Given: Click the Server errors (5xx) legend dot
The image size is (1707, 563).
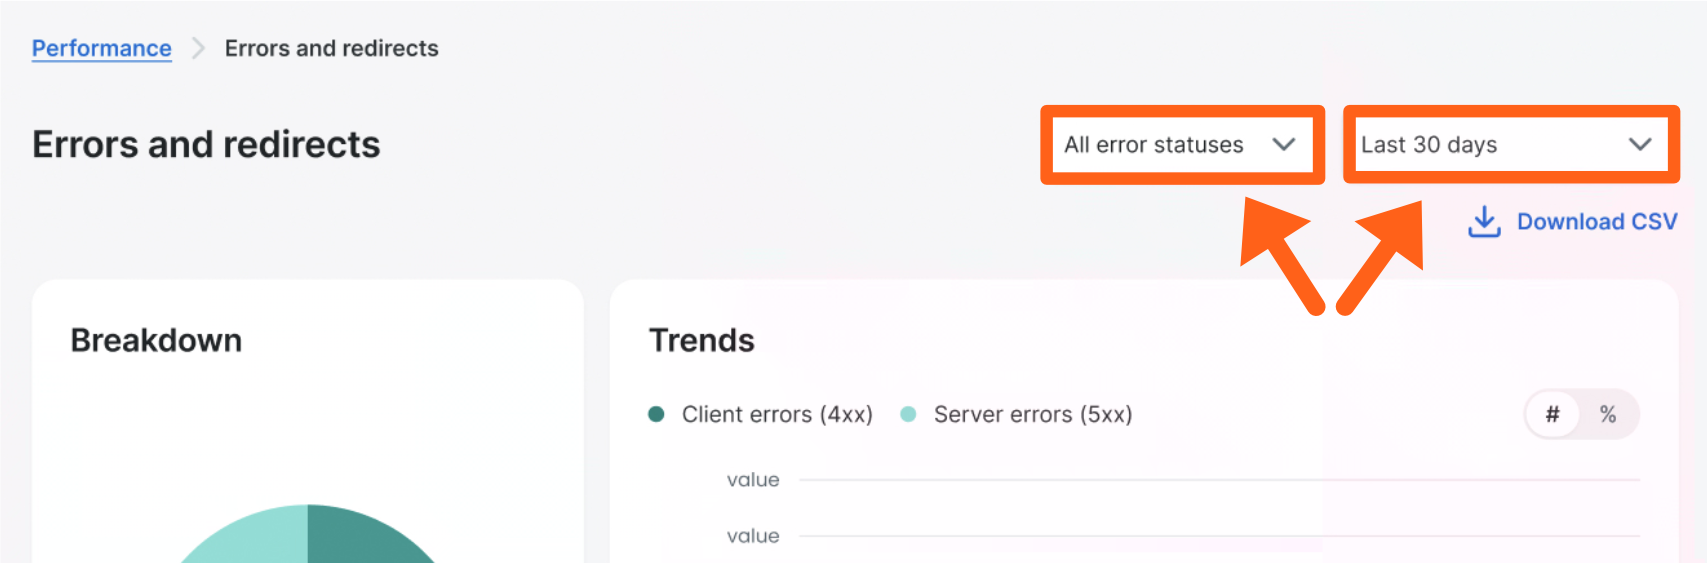Looking at the screenshot, I should click(x=908, y=414).
